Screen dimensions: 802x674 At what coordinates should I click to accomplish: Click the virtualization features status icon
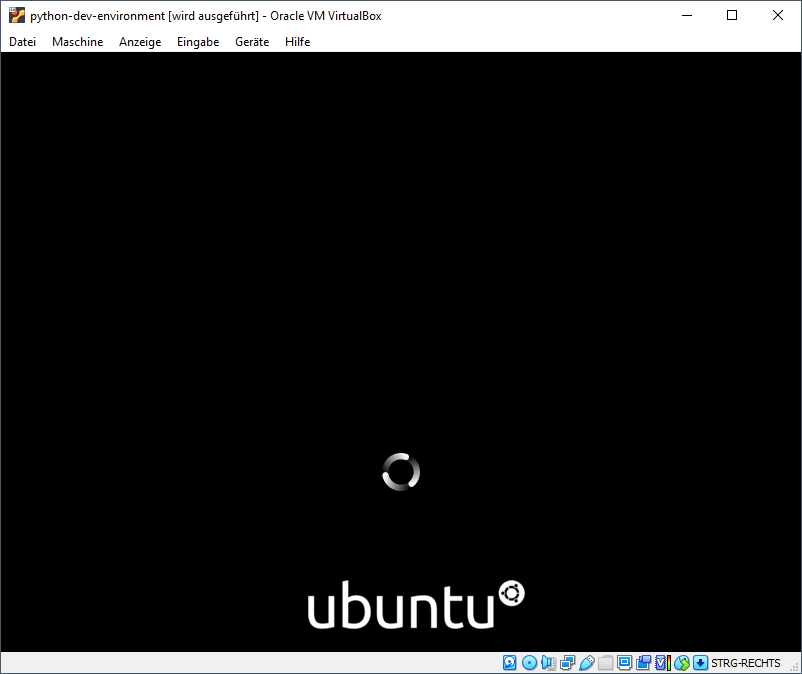(x=663, y=662)
